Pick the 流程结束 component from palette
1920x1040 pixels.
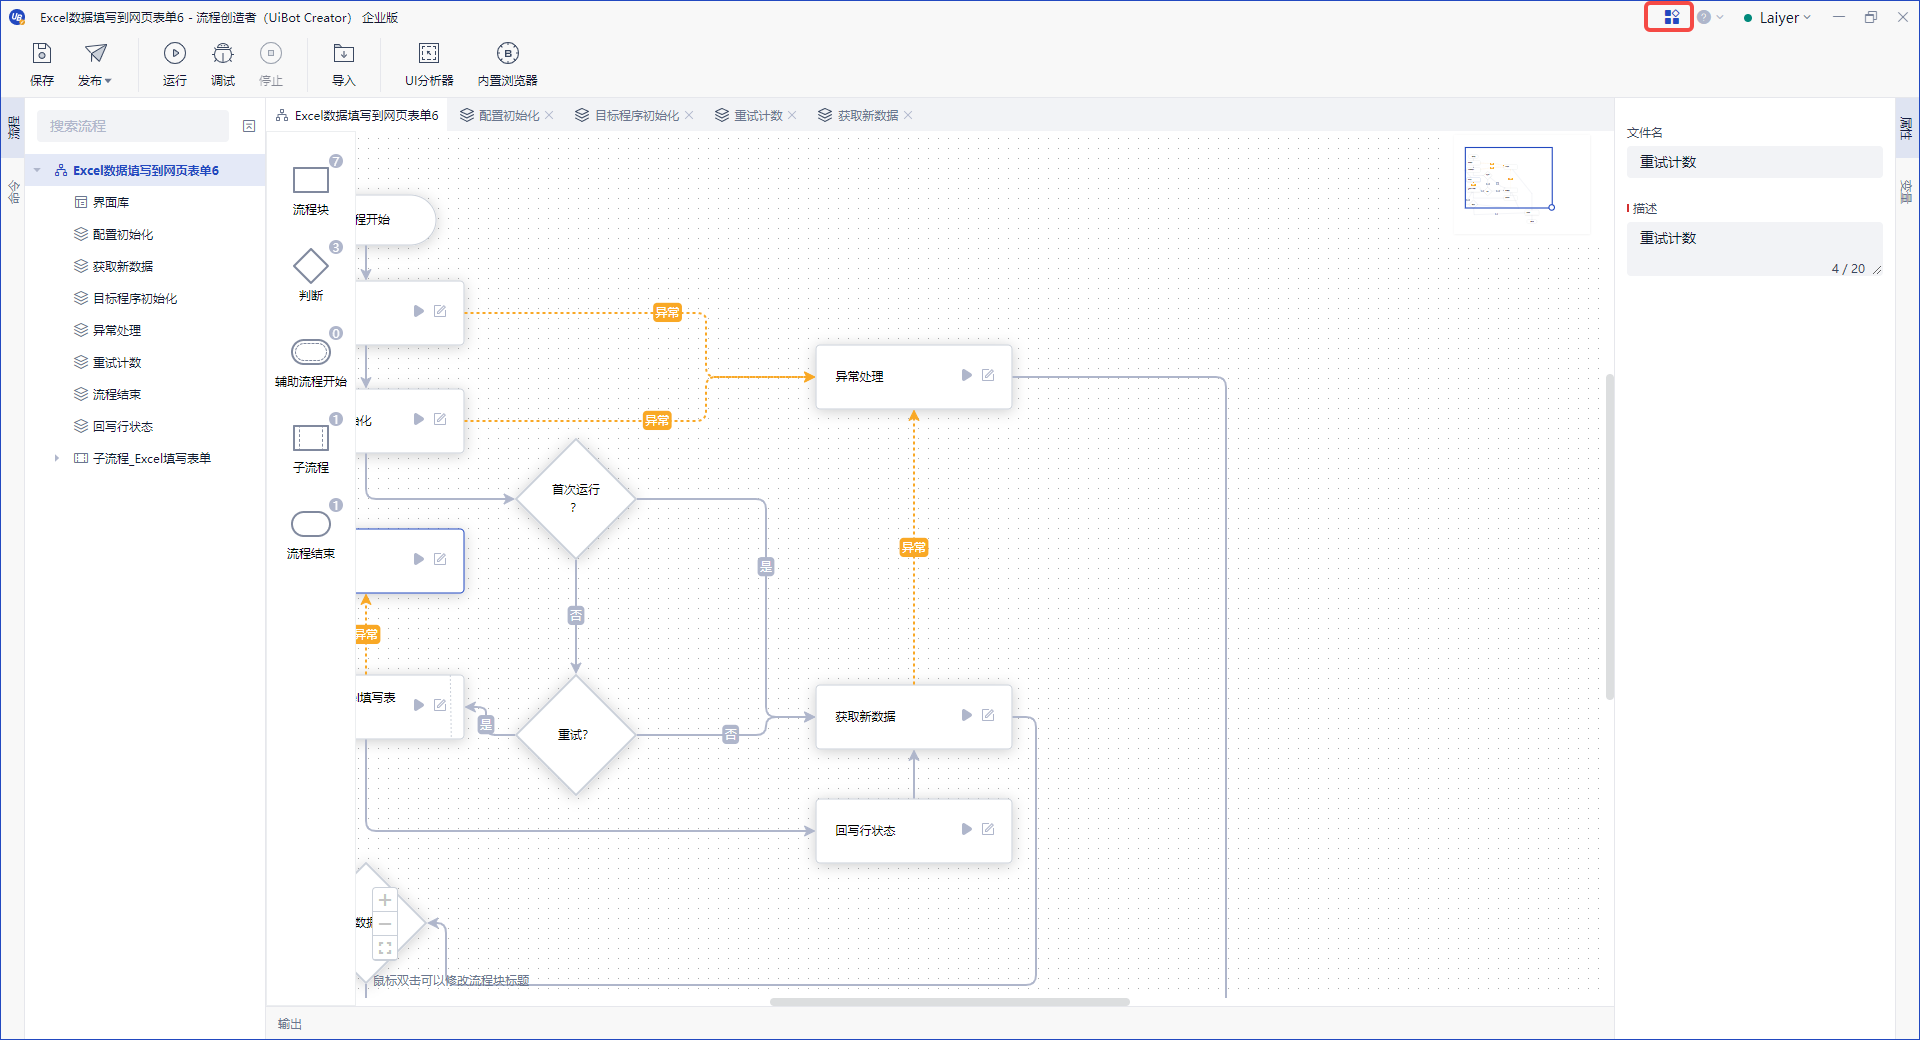311,533
